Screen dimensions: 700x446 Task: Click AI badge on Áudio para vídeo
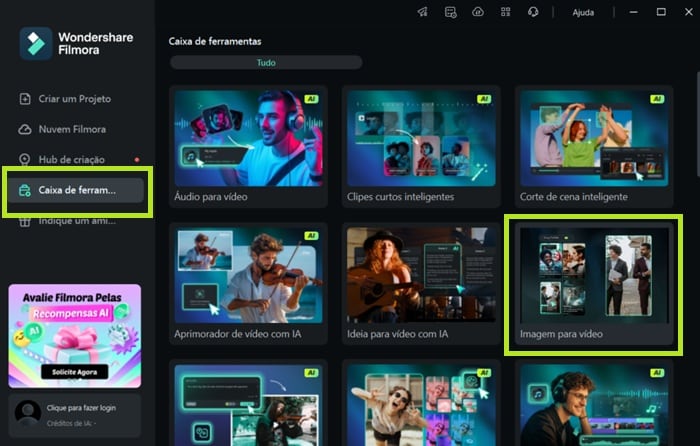click(x=311, y=99)
